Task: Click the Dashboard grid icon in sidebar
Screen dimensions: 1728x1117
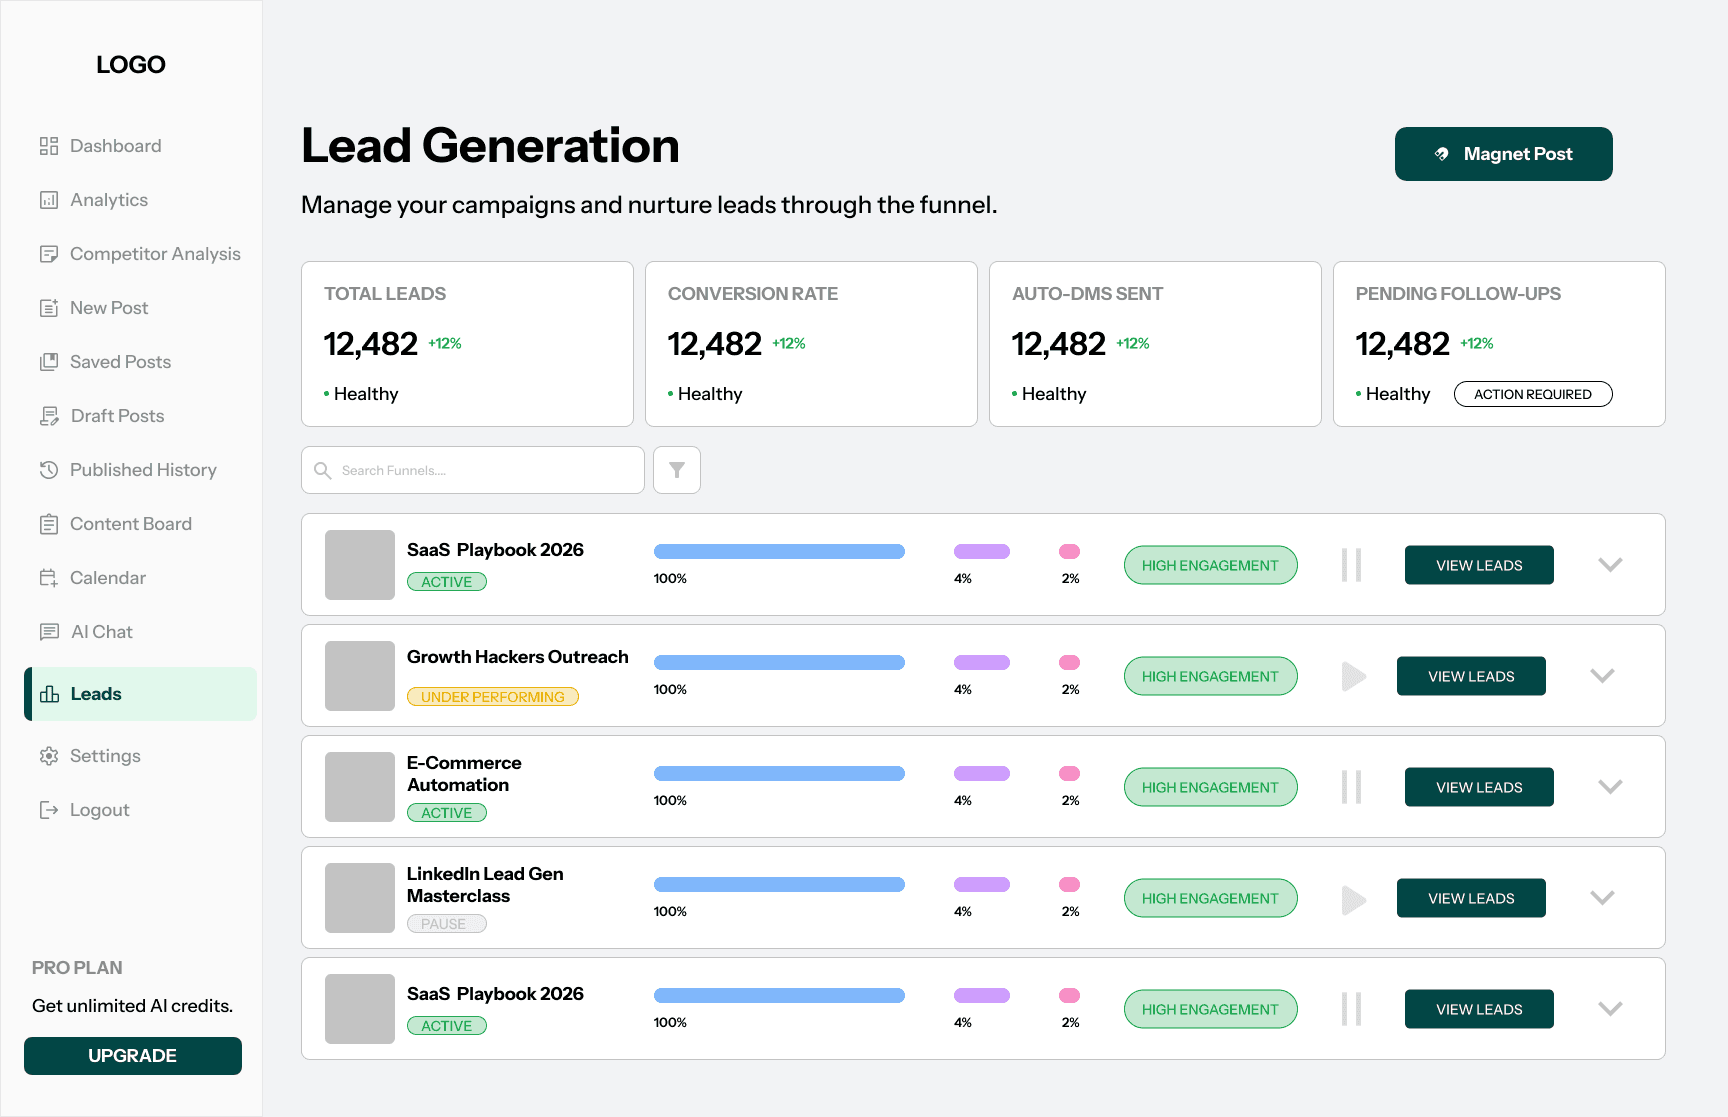Action: 48,146
